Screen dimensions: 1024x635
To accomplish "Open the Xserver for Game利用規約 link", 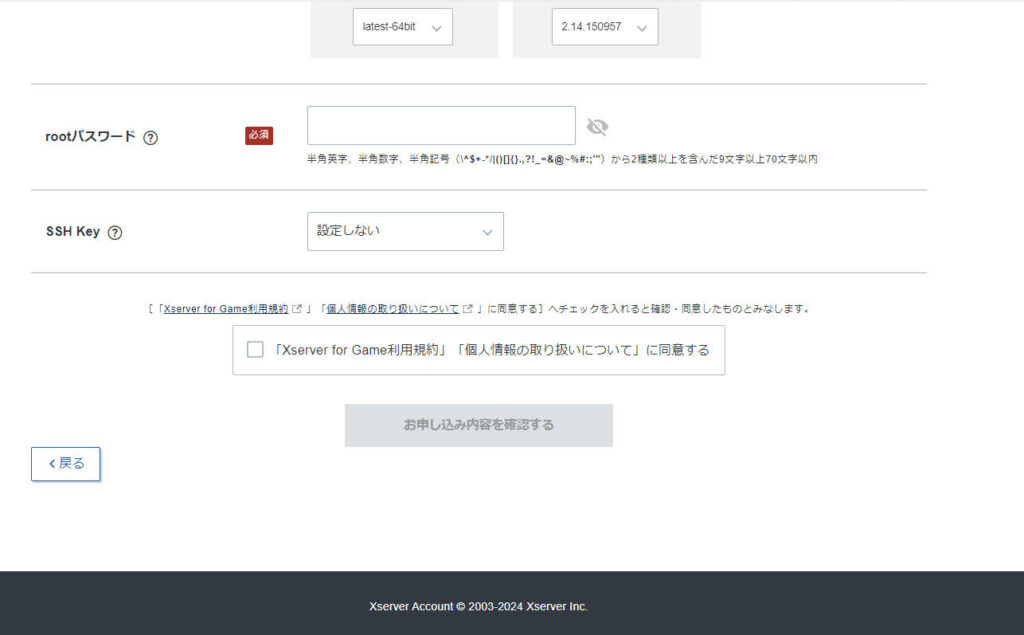I will coord(226,309).
